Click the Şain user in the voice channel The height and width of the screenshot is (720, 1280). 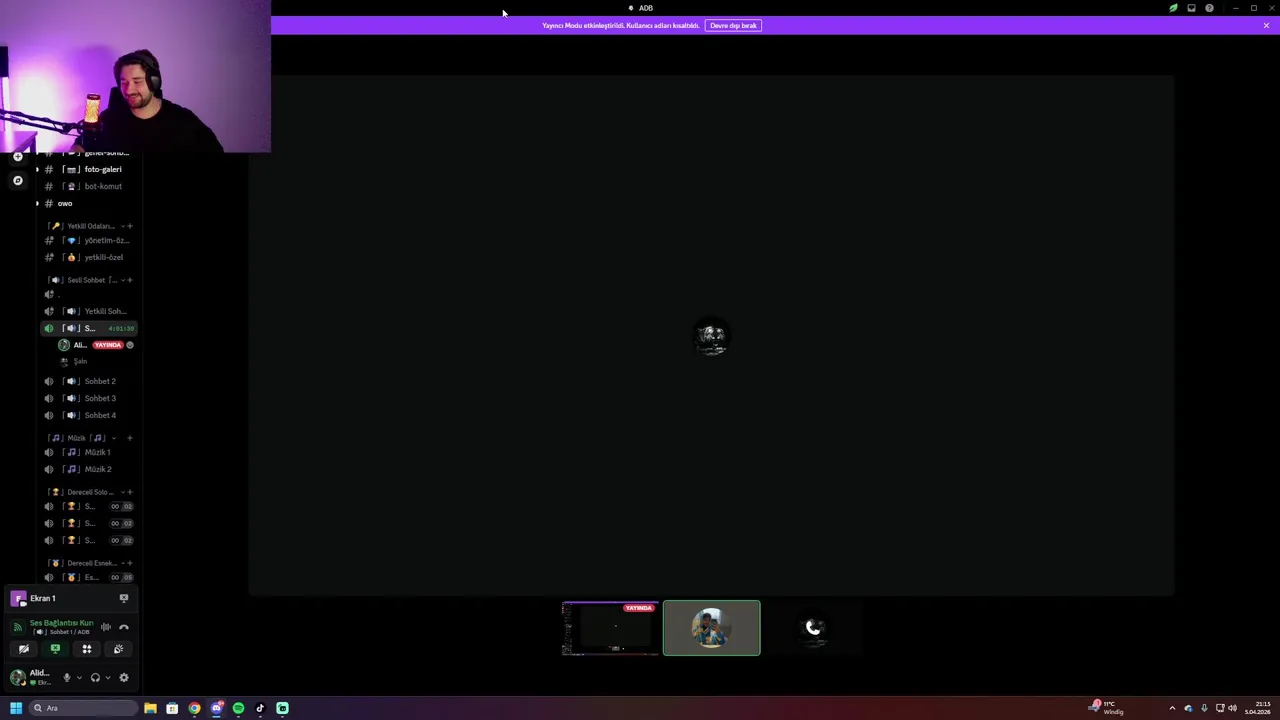[80, 361]
